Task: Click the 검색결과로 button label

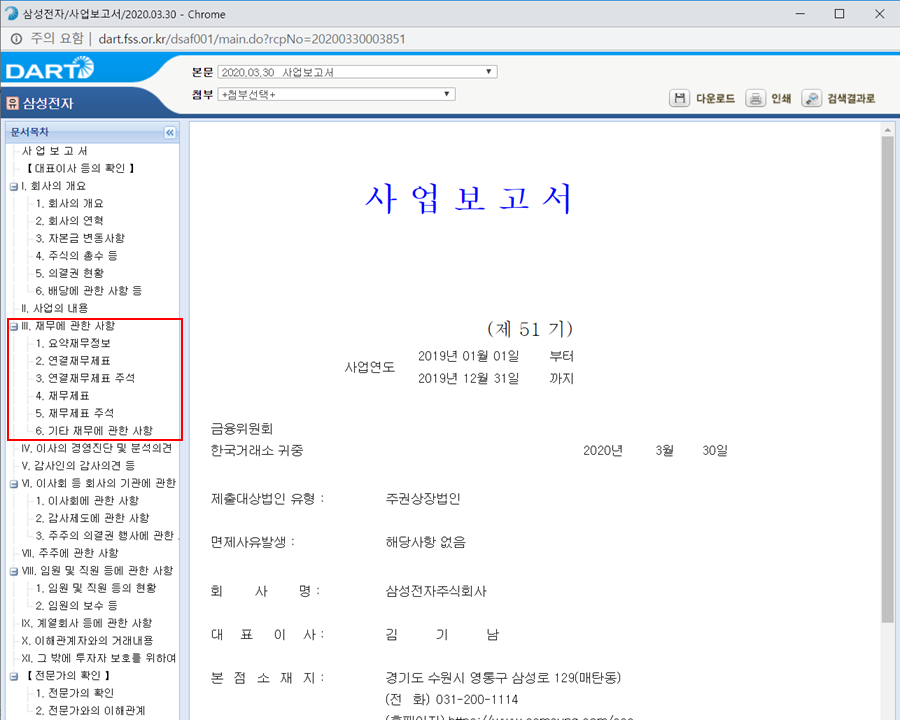Action: [x=851, y=99]
